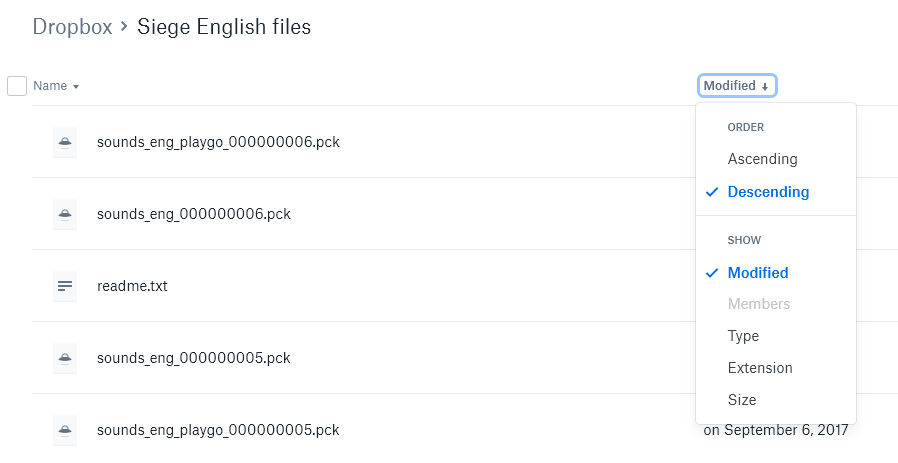Click the readme.txt document icon

pos(65,286)
